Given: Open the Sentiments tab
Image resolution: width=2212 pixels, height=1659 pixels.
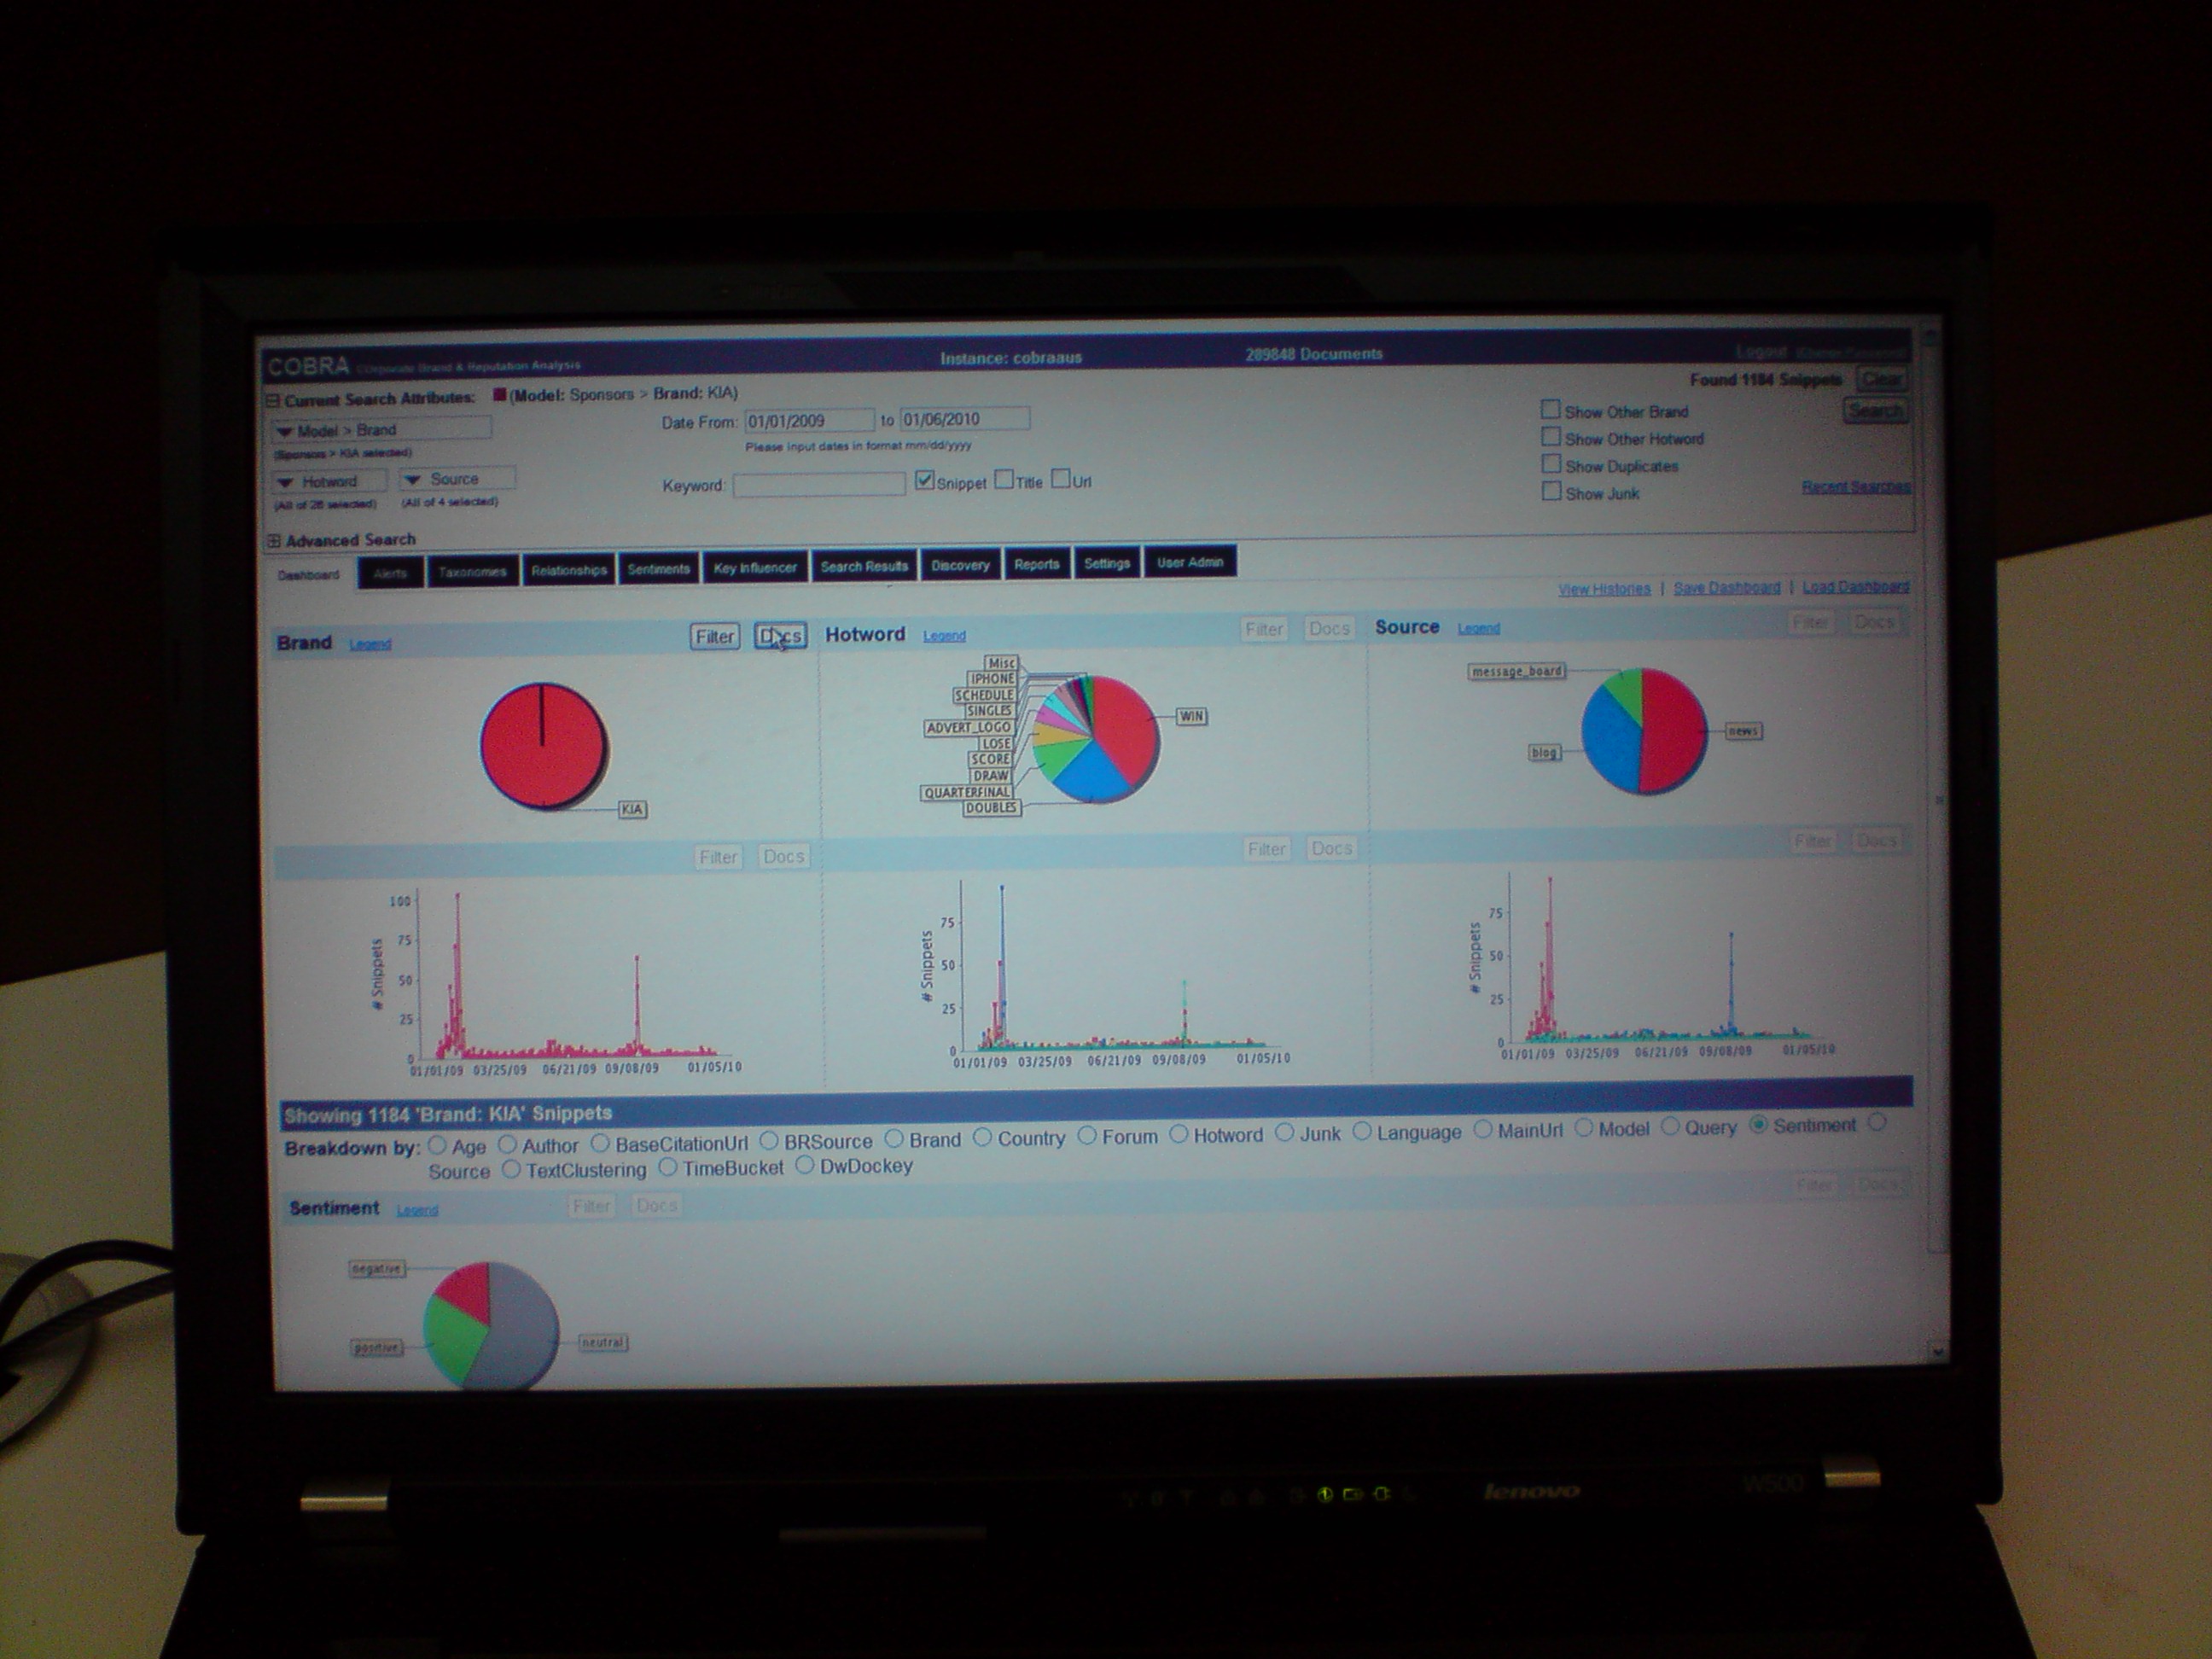Looking at the screenshot, I should click(658, 568).
